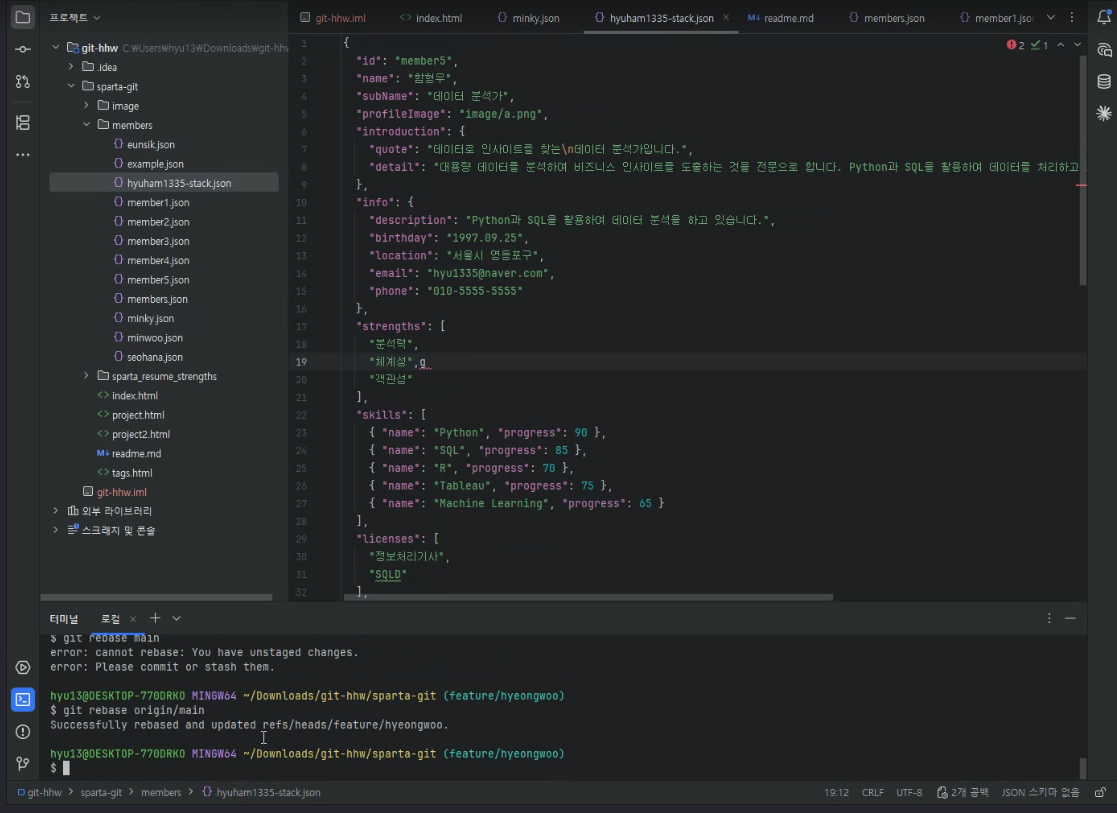Add a new terminal session tab
Viewport: 1117px width, 813px height.
[155, 618]
